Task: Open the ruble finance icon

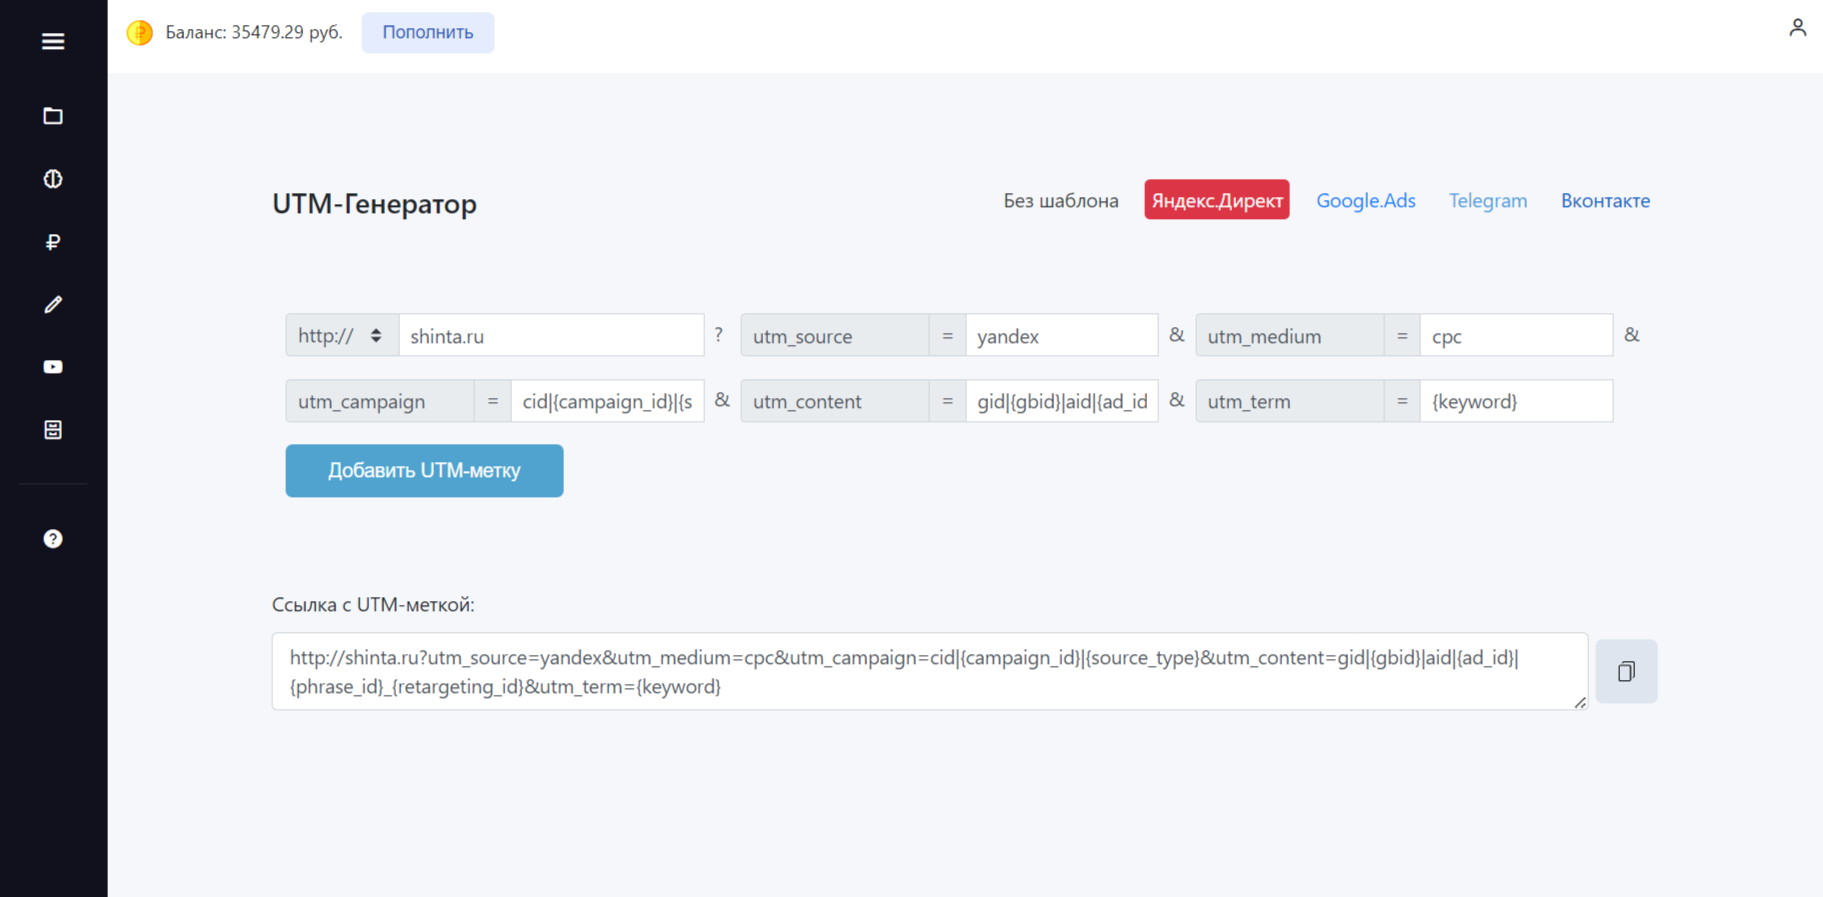Action: click(x=53, y=242)
